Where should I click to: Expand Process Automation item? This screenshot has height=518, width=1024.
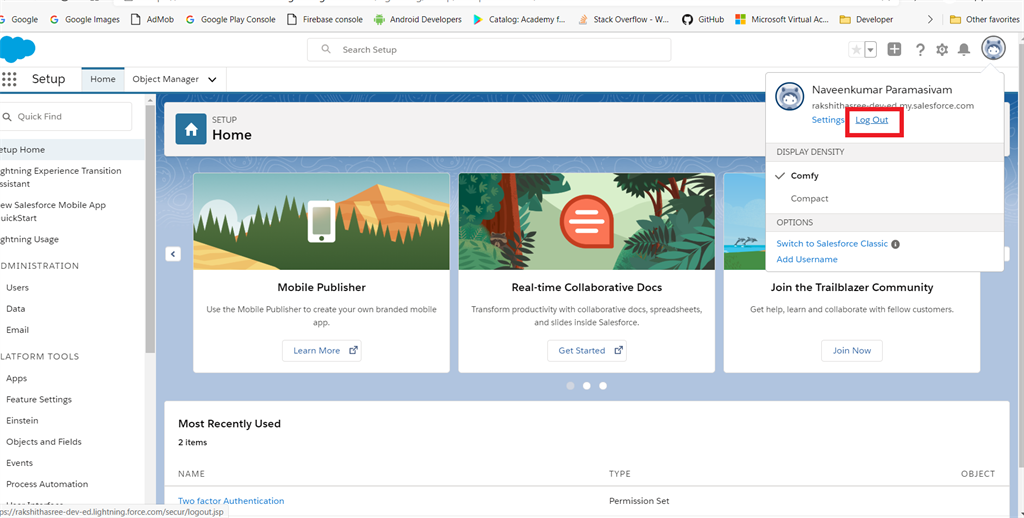tap(47, 484)
